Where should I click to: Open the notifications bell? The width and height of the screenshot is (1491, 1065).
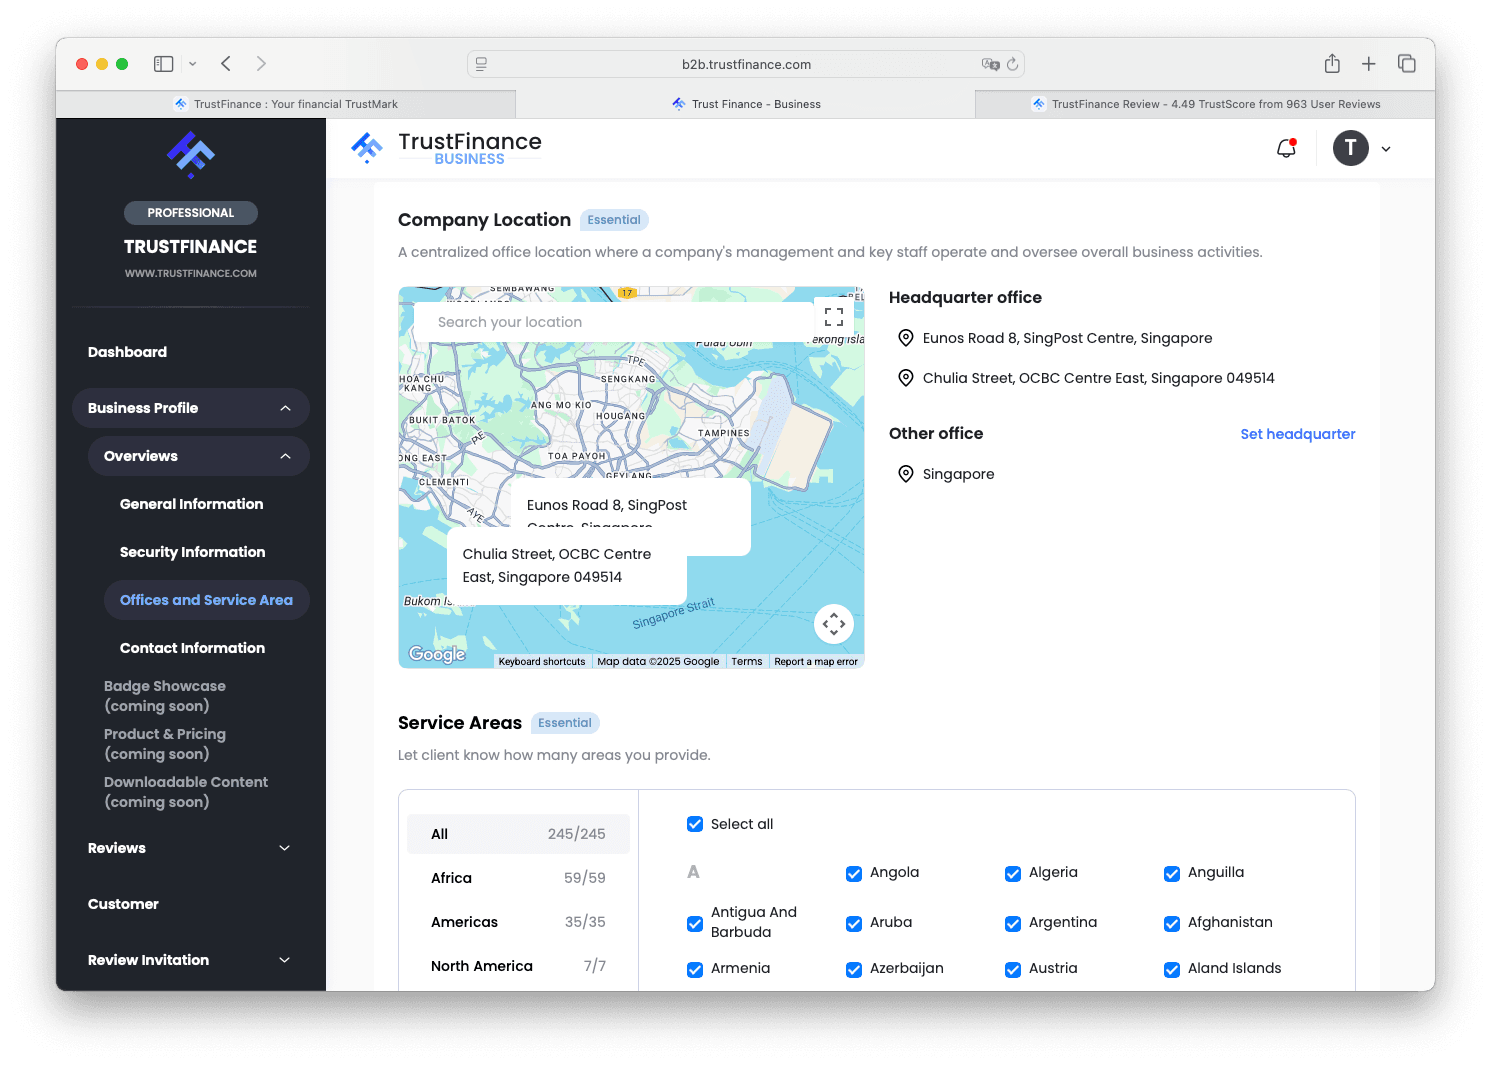coord(1286,148)
